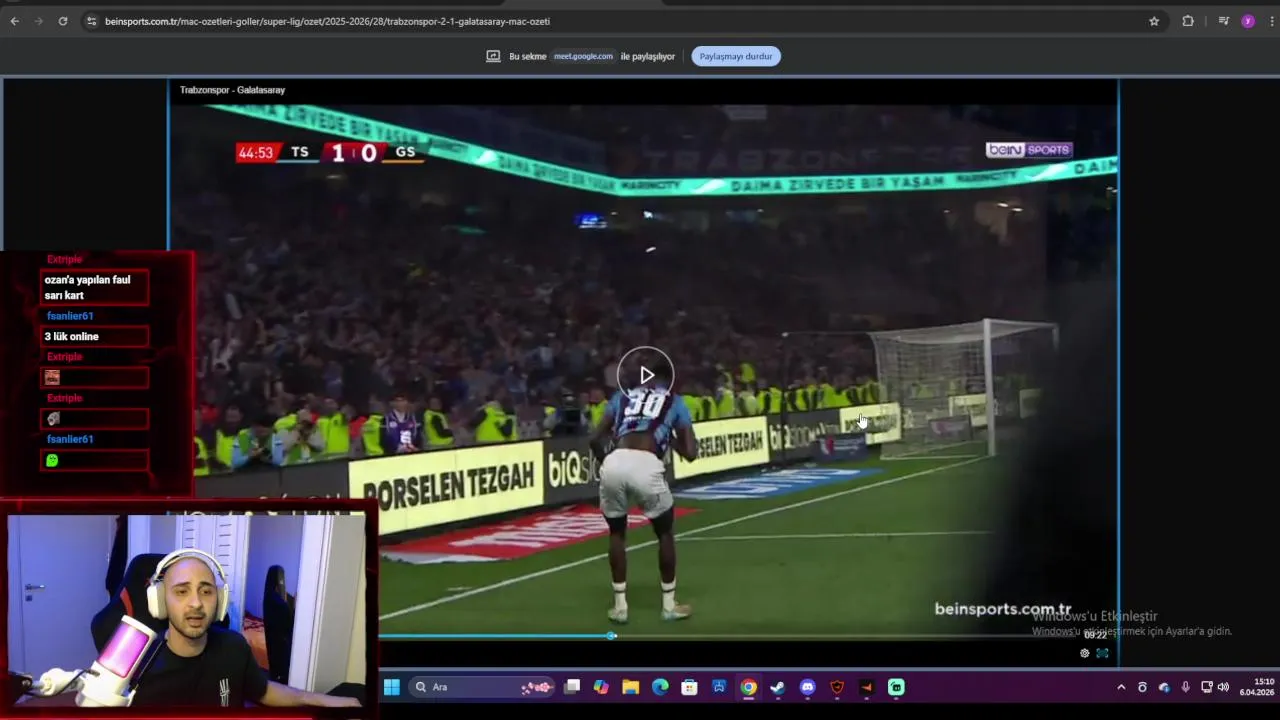Open the blue app icon beside Microsoft Store
Viewport: 1280px width, 720px height.
(719, 687)
